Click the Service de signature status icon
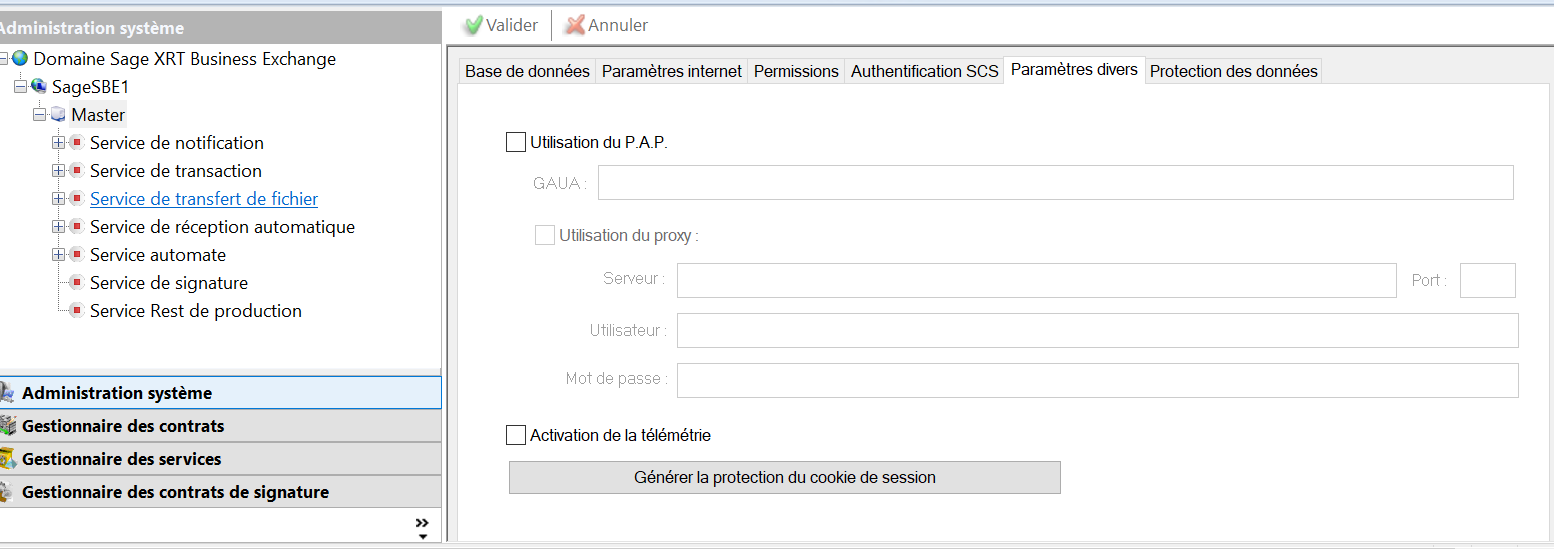Viewport: 1554px width, 549px height. [x=77, y=283]
